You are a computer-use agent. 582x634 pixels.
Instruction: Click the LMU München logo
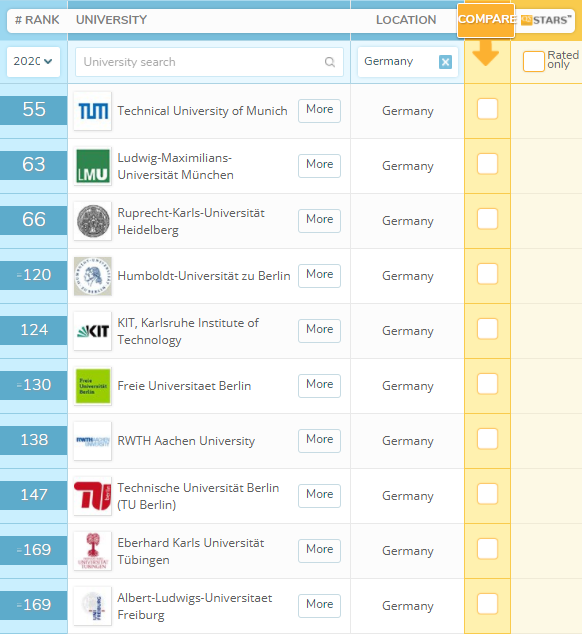coord(93,166)
